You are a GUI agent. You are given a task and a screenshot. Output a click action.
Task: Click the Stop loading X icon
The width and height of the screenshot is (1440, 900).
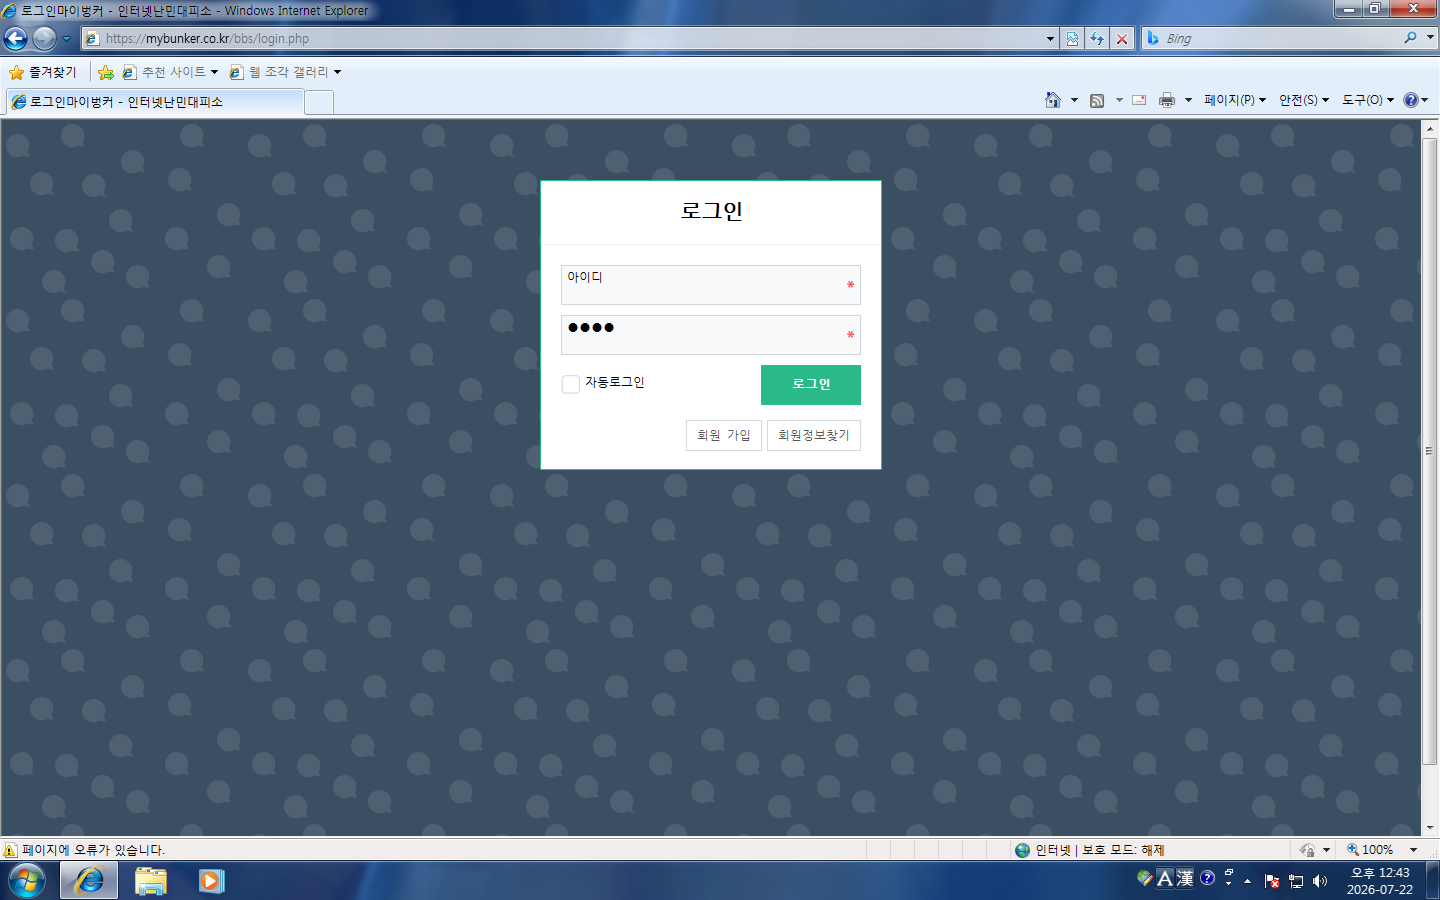[x=1122, y=39]
